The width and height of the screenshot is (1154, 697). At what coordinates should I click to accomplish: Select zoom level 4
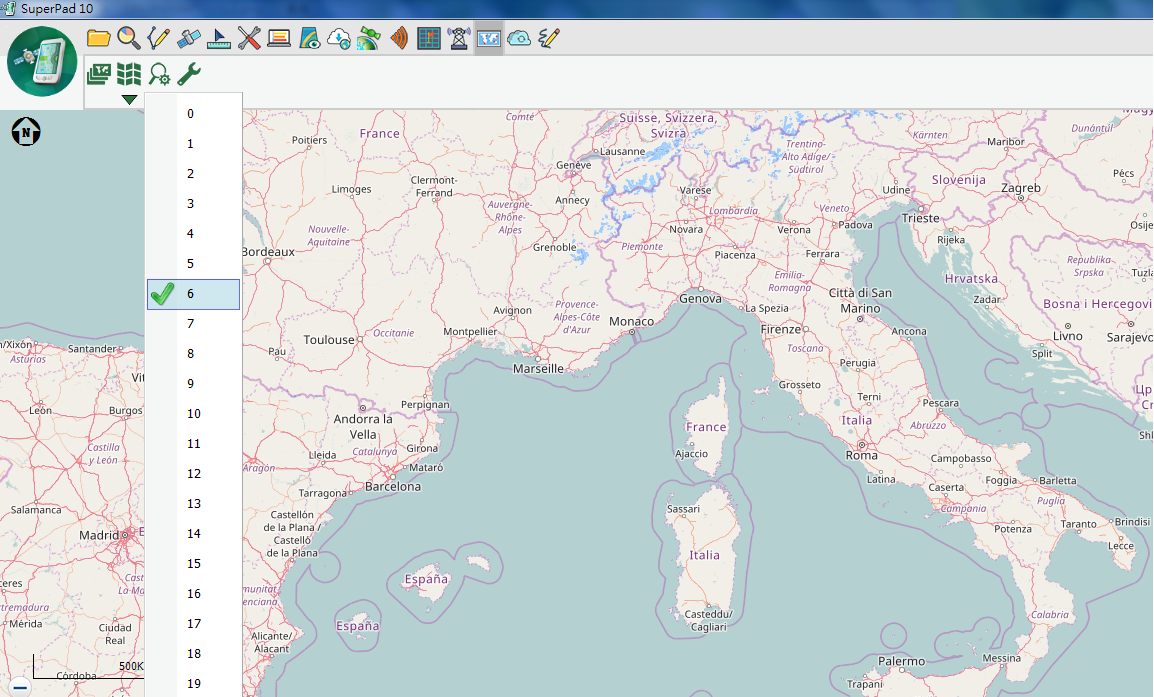(194, 234)
